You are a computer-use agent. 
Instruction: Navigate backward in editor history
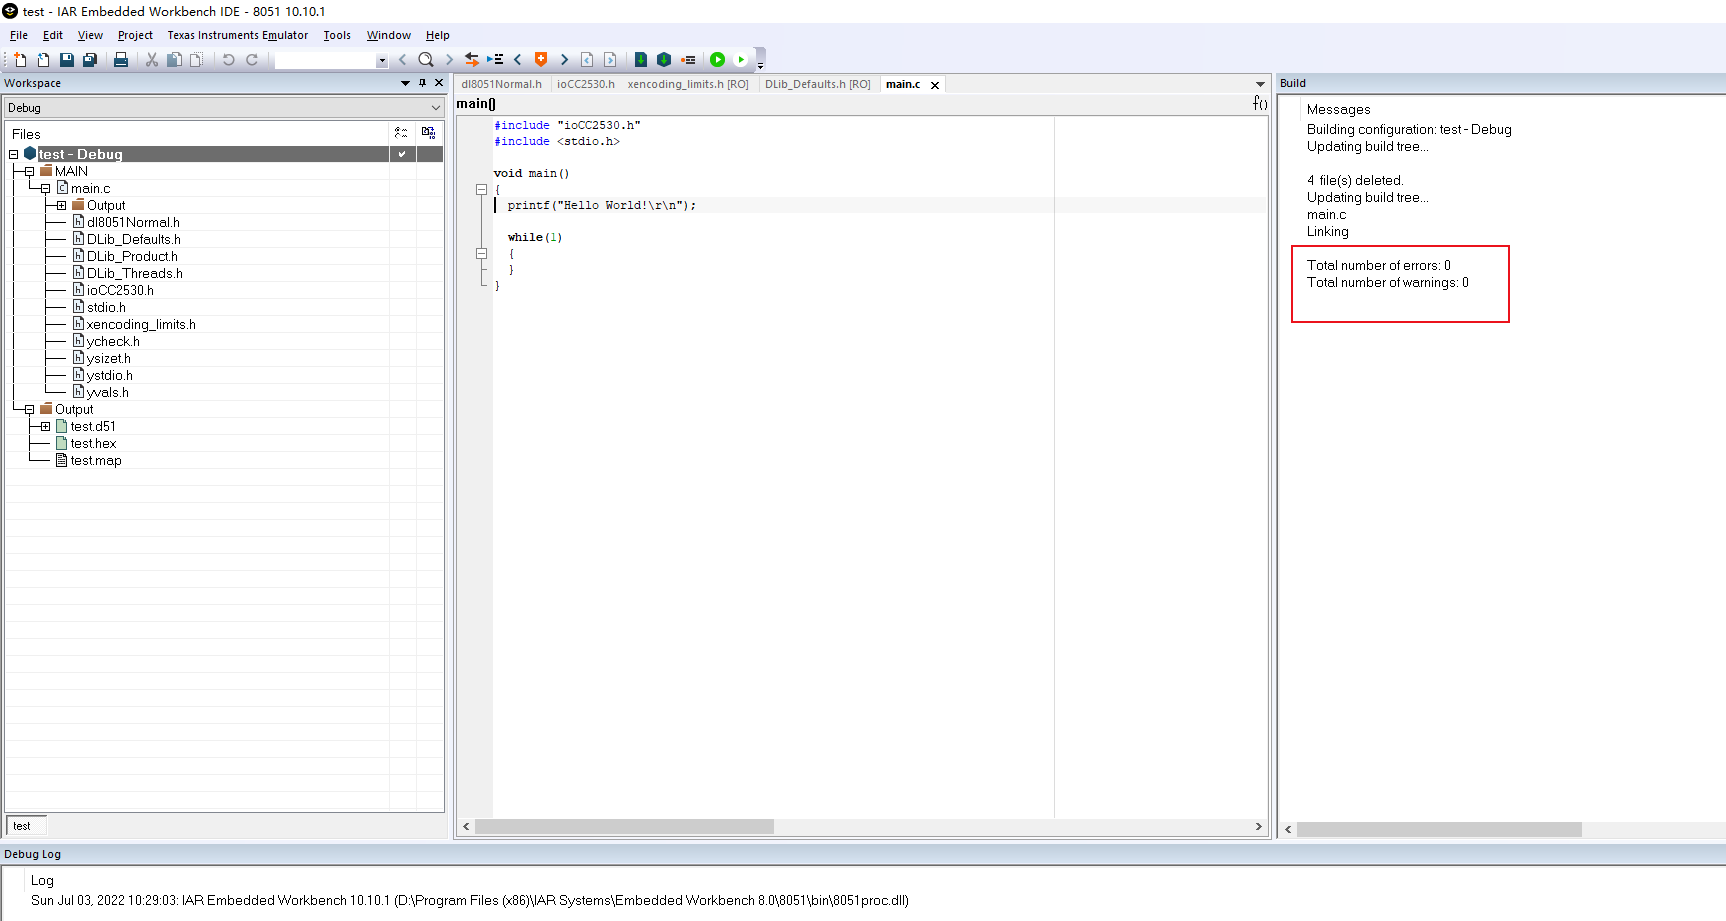(x=587, y=60)
